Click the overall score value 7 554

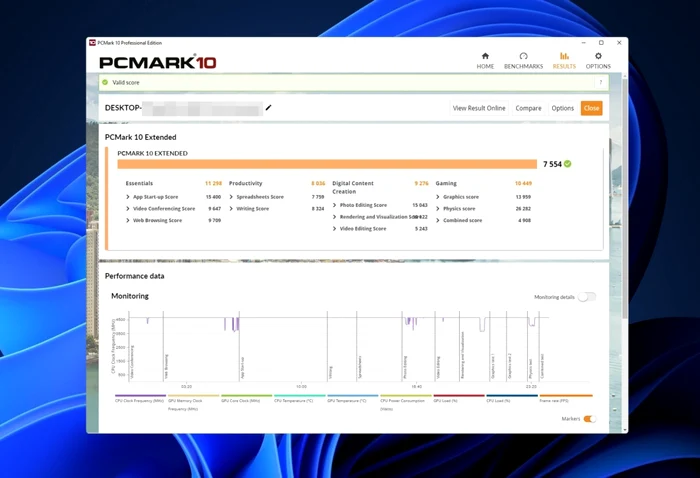tap(552, 164)
